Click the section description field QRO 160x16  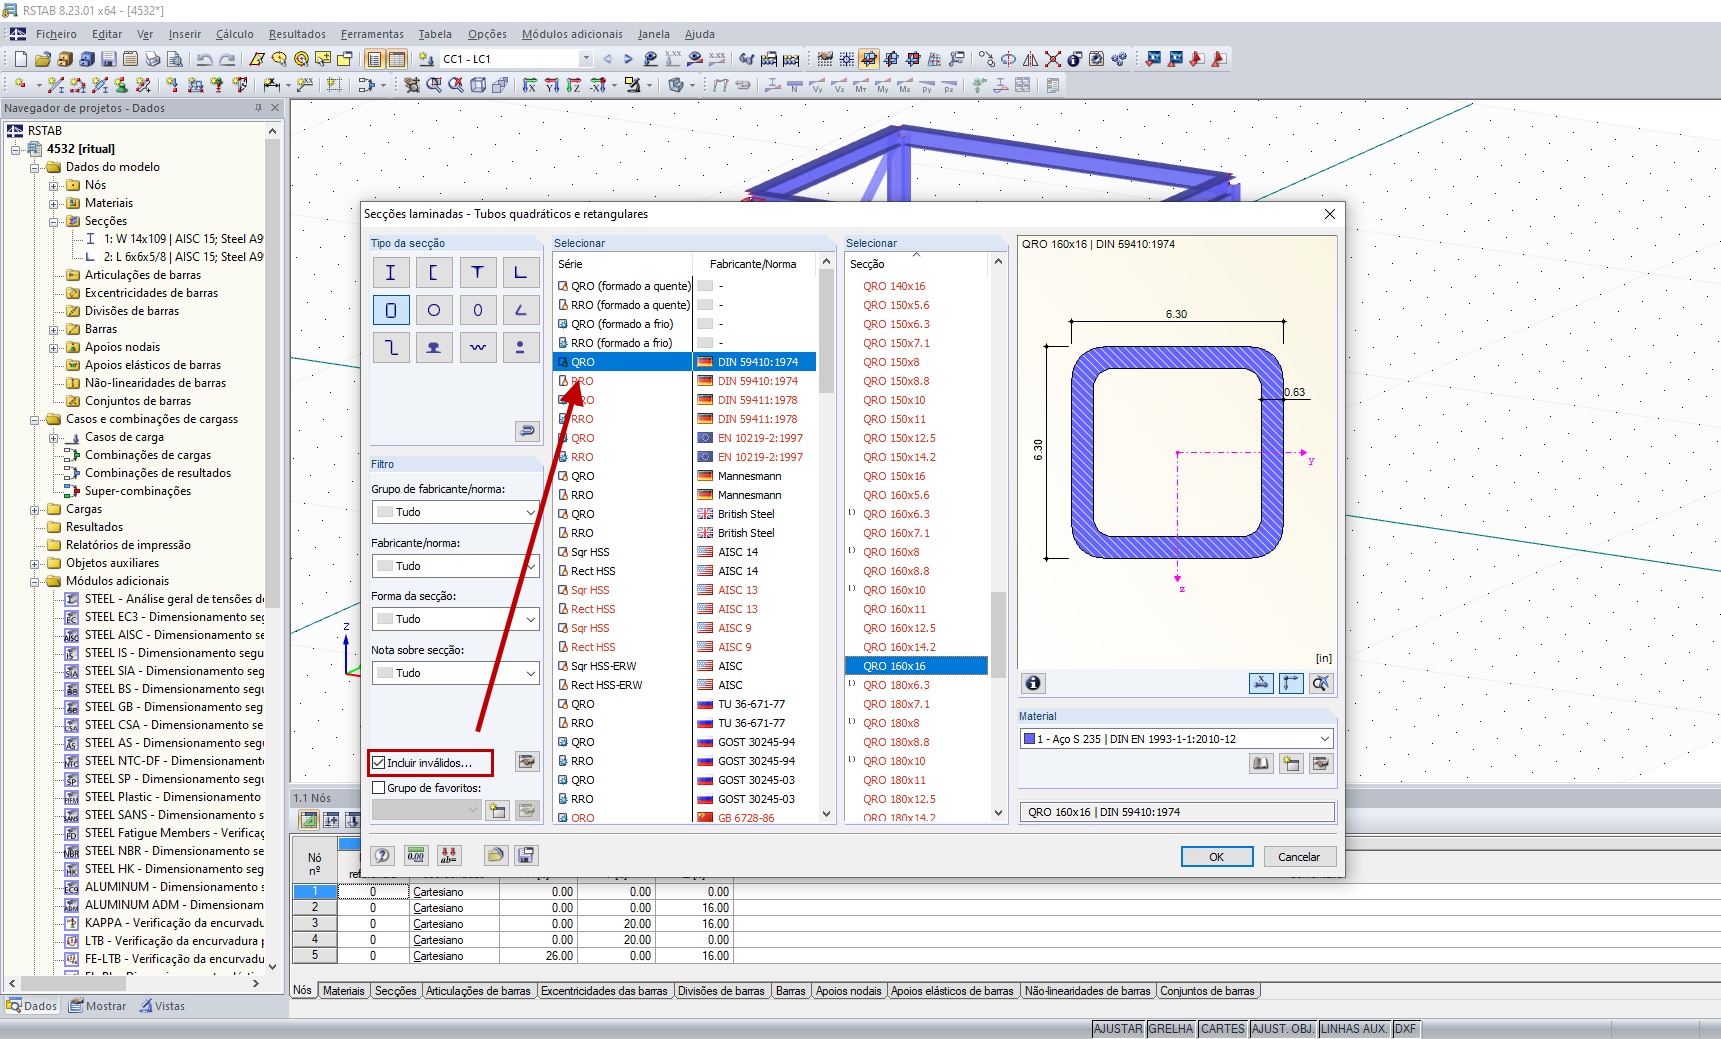pos(1177,812)
